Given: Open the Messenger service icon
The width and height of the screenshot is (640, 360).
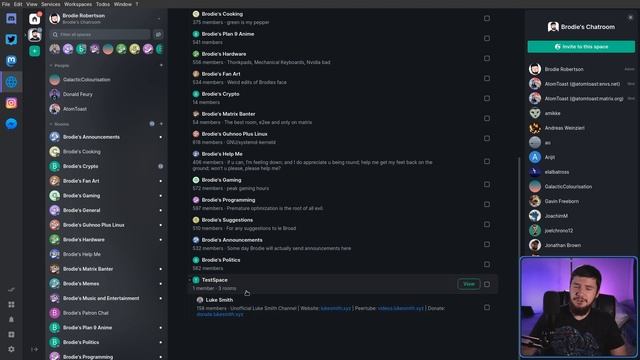Looking at the screenshot, I should pyautogui.click(x=11, y=124).
